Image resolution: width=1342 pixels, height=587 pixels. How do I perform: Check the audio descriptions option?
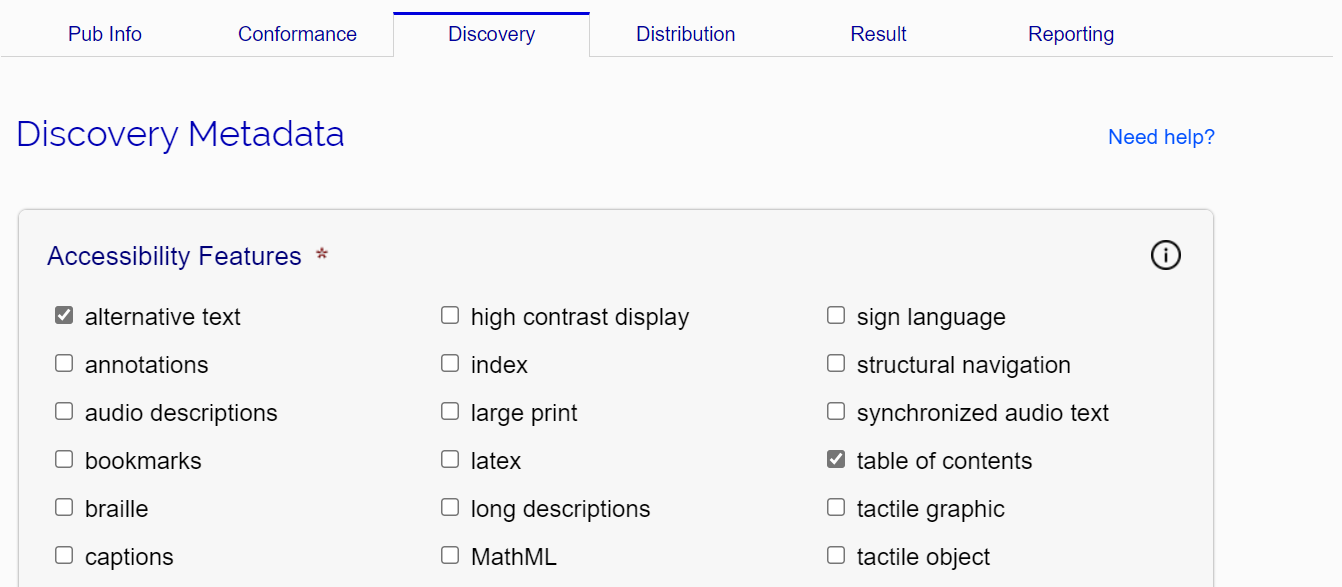pos(64,412)
